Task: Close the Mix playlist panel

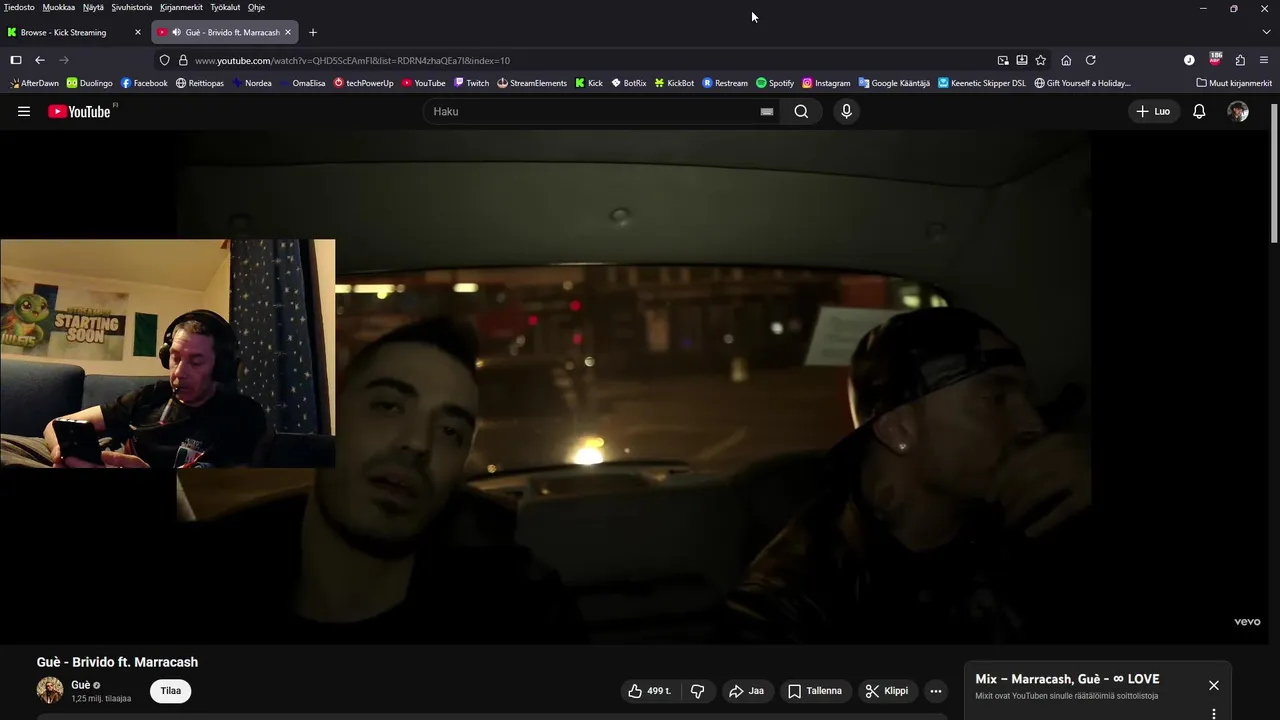Action: [1213, 685]
